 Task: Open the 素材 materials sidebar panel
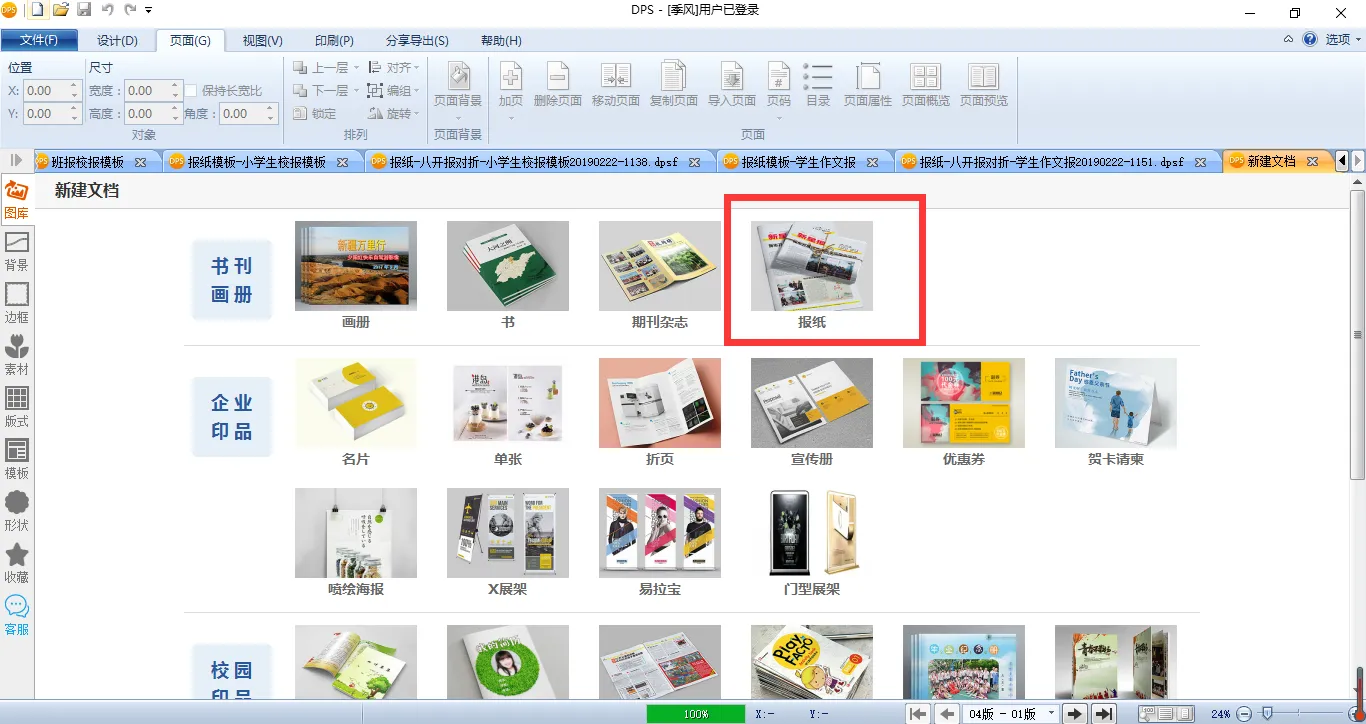click(x=17, y=356)
